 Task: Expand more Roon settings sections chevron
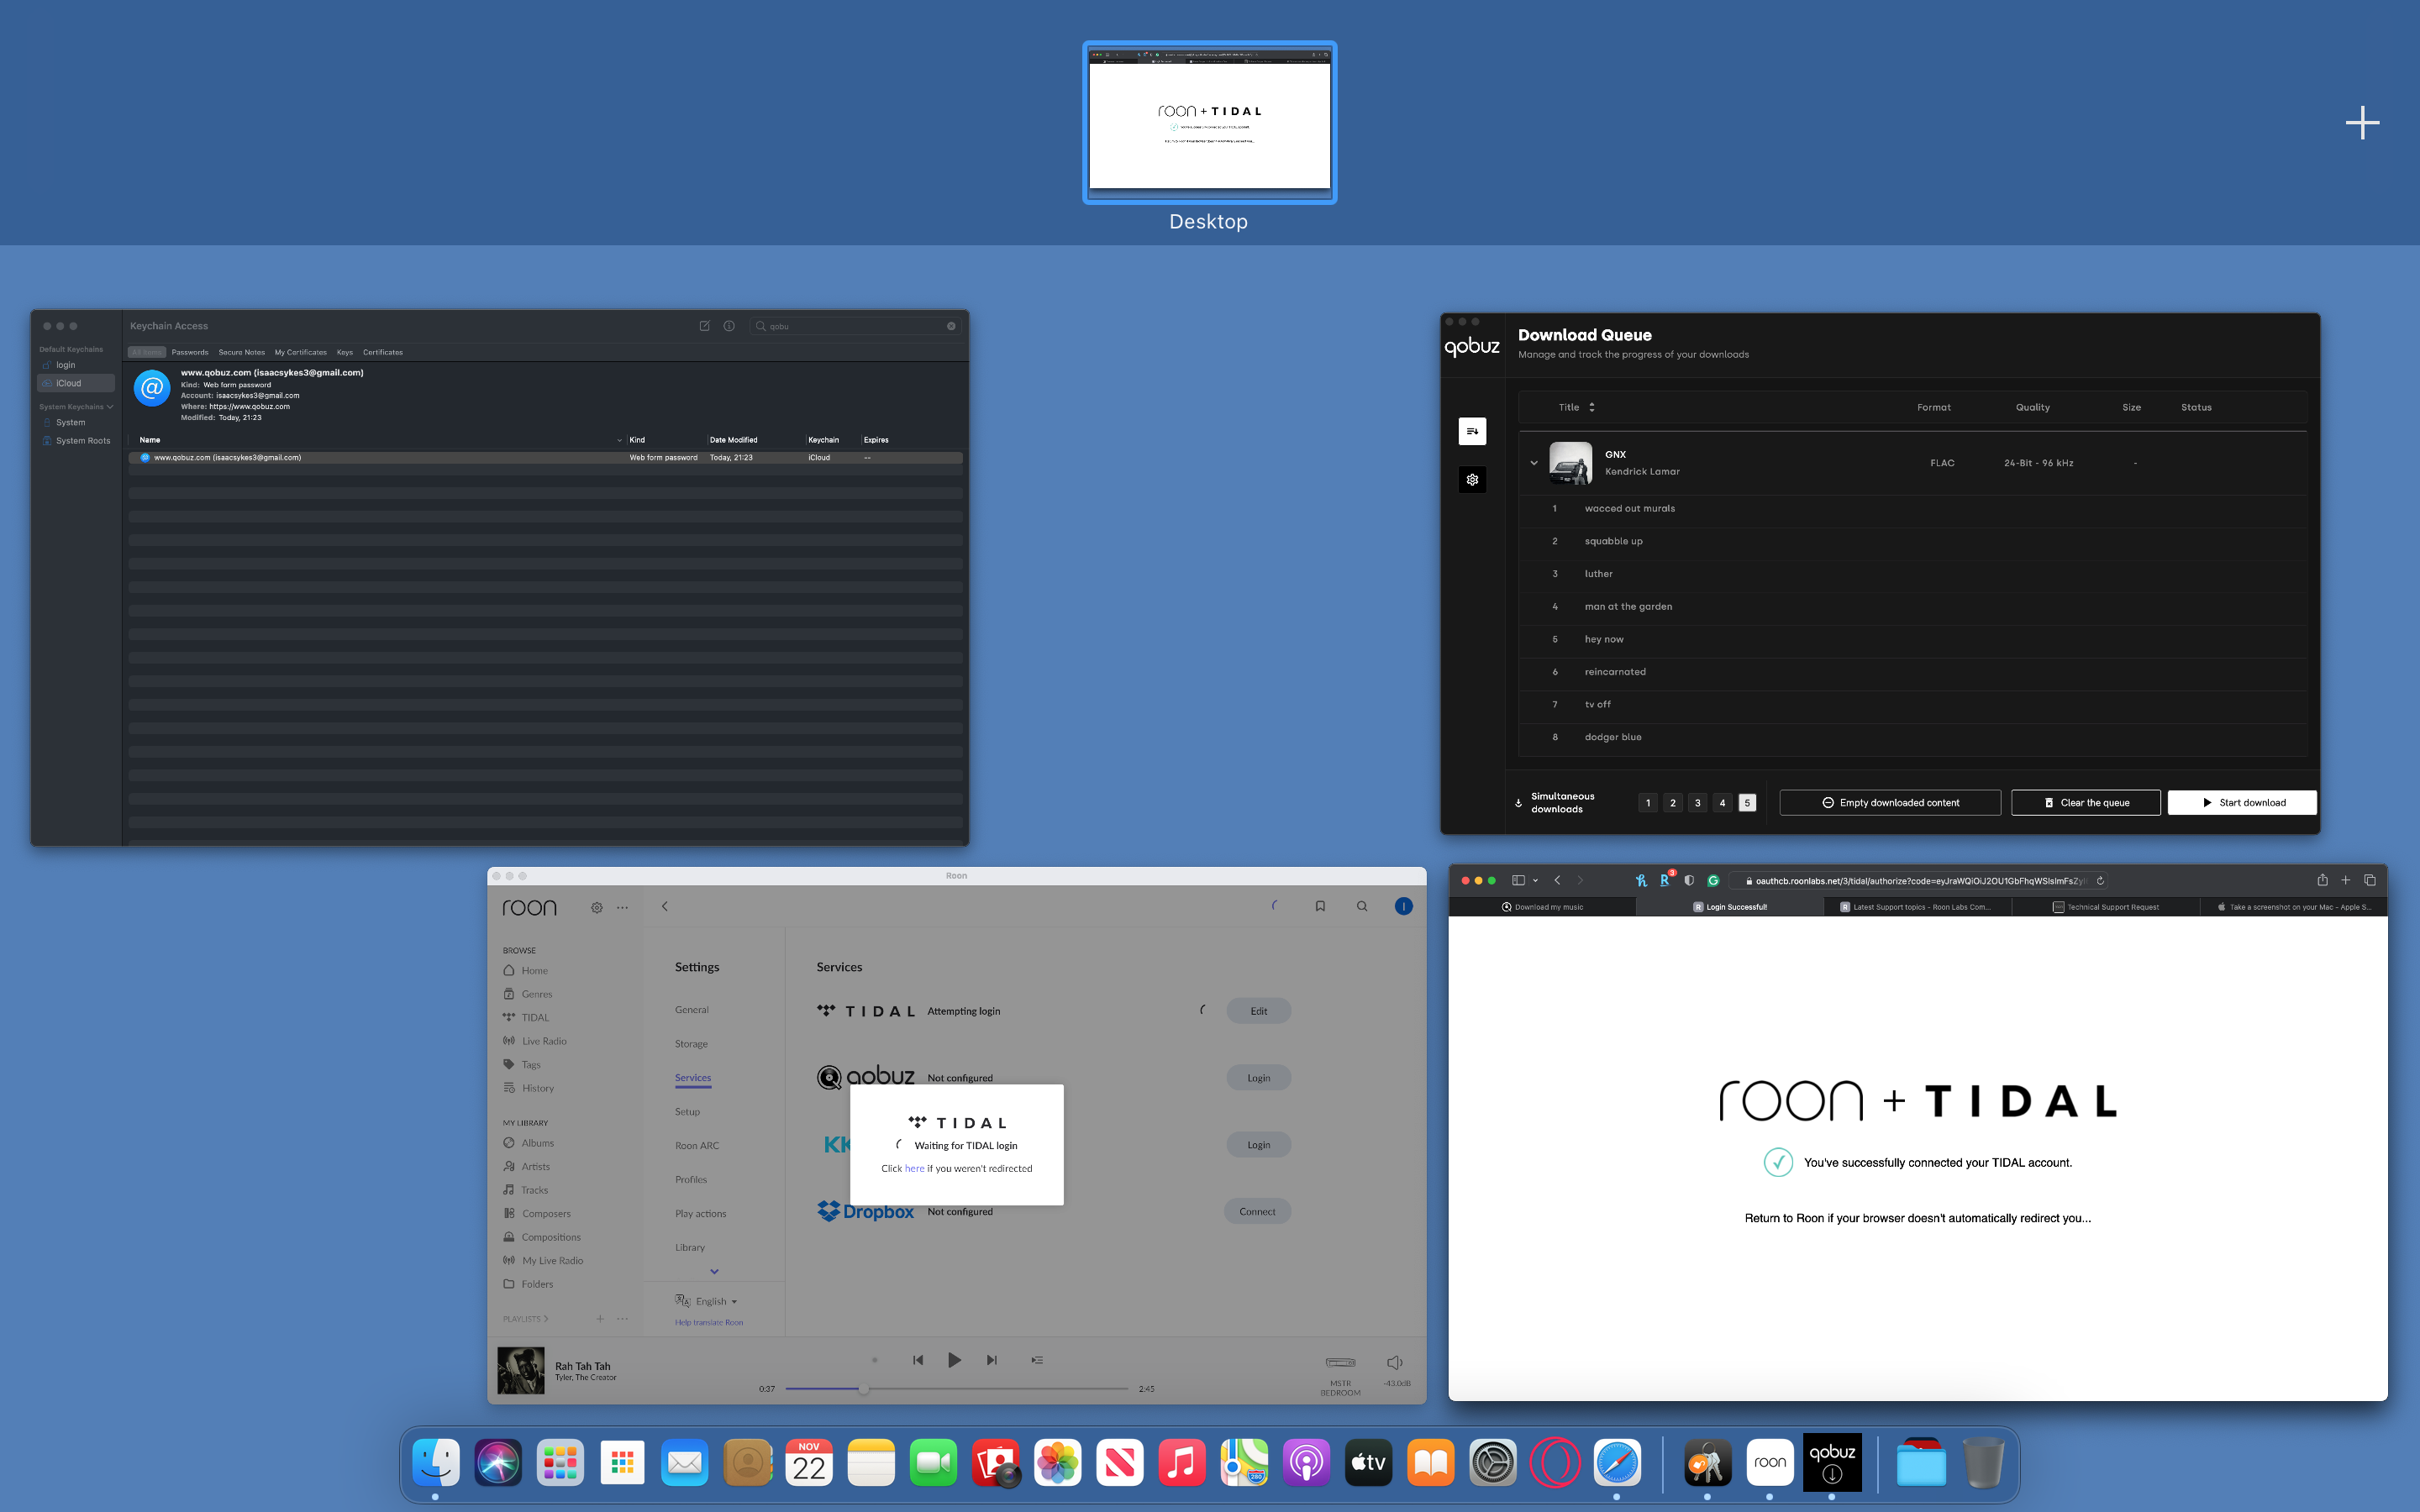pos(714,1272)
